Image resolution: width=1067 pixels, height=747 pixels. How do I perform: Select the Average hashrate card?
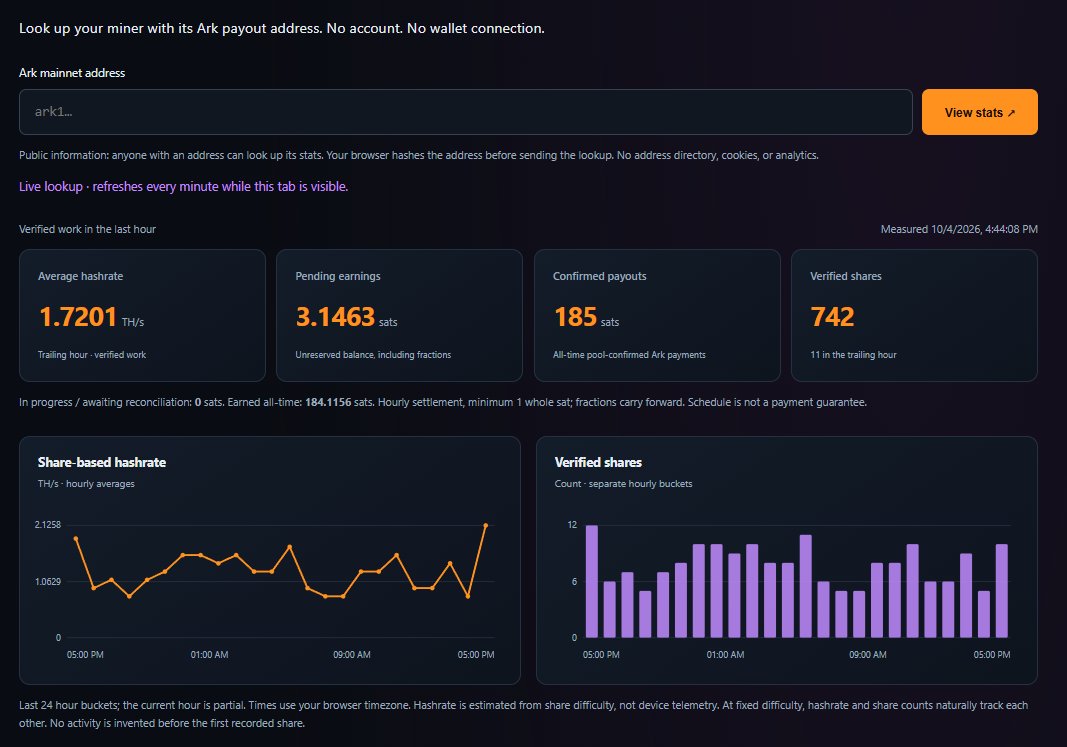click(142, 315)
